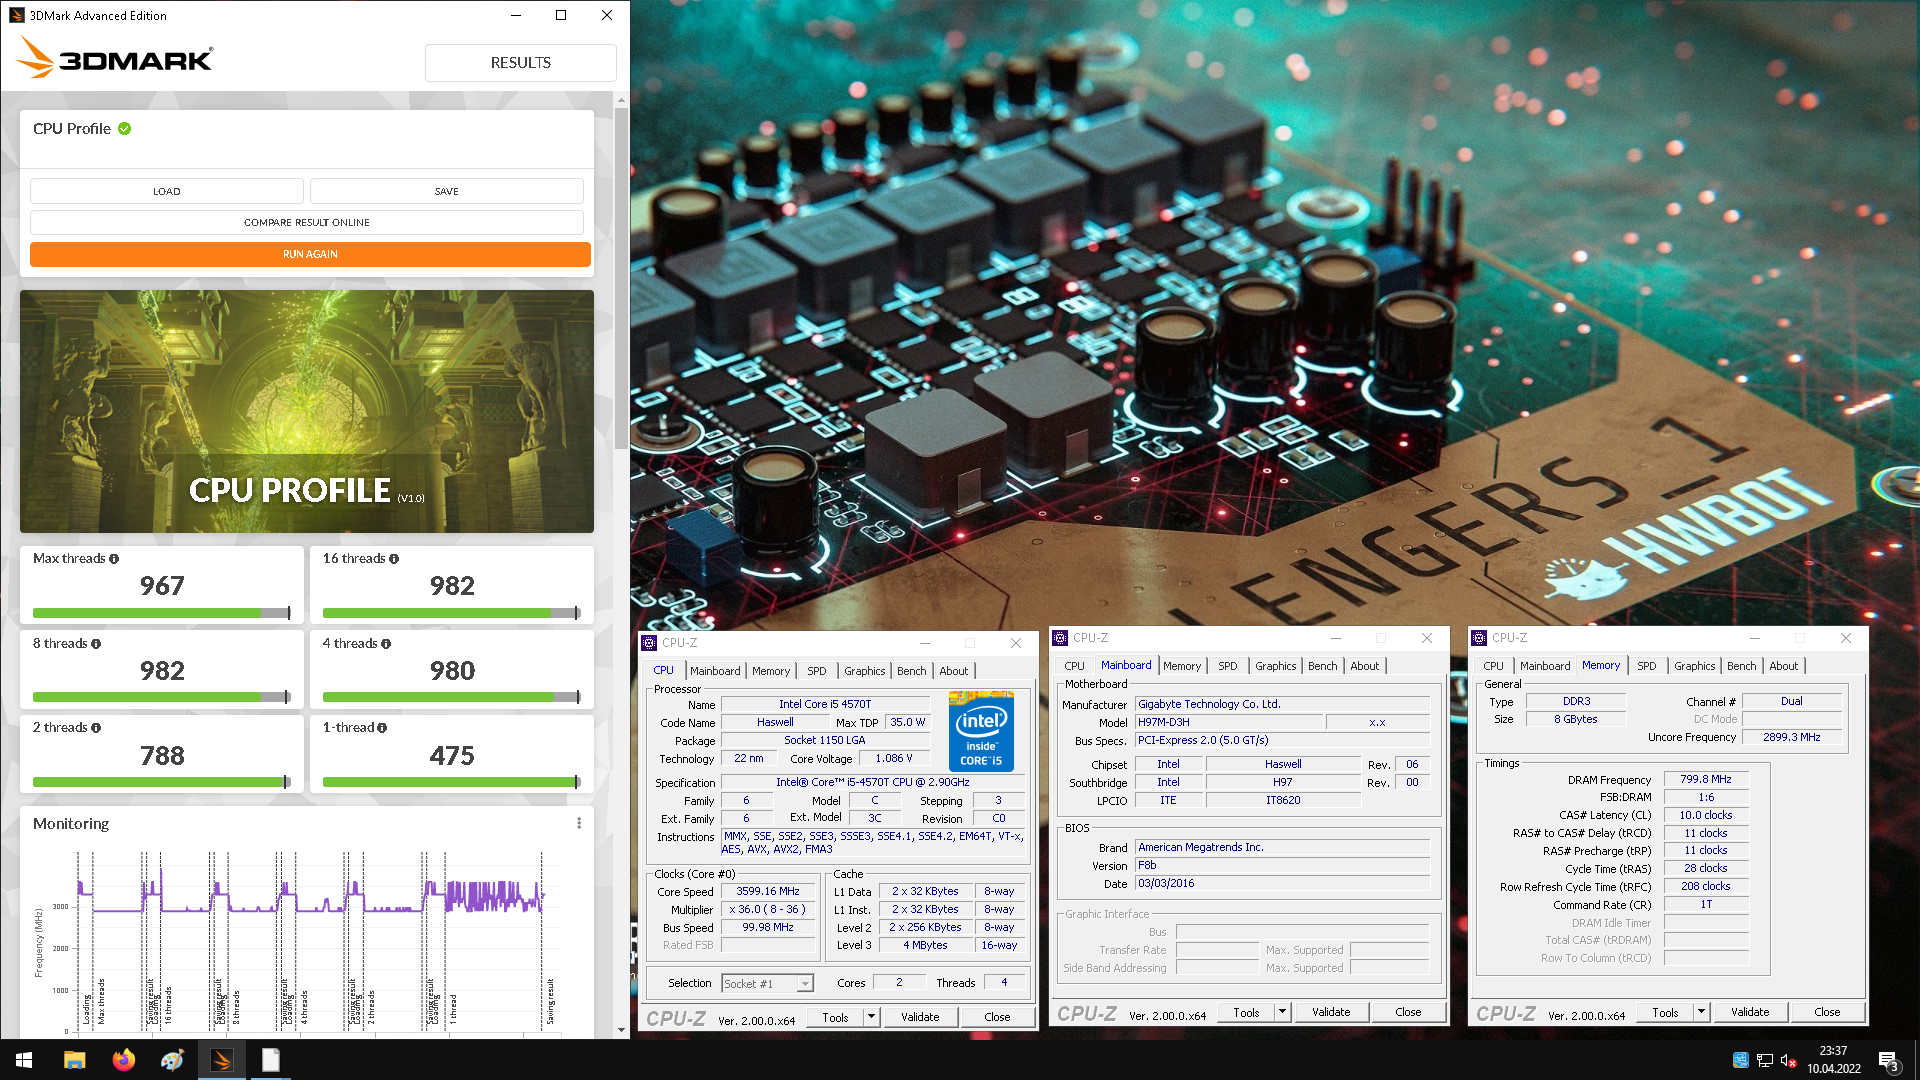This screenshot has width=1920, height=1080.
Task: Click mainboard model value H97M-D3H
Action: 1229,722
